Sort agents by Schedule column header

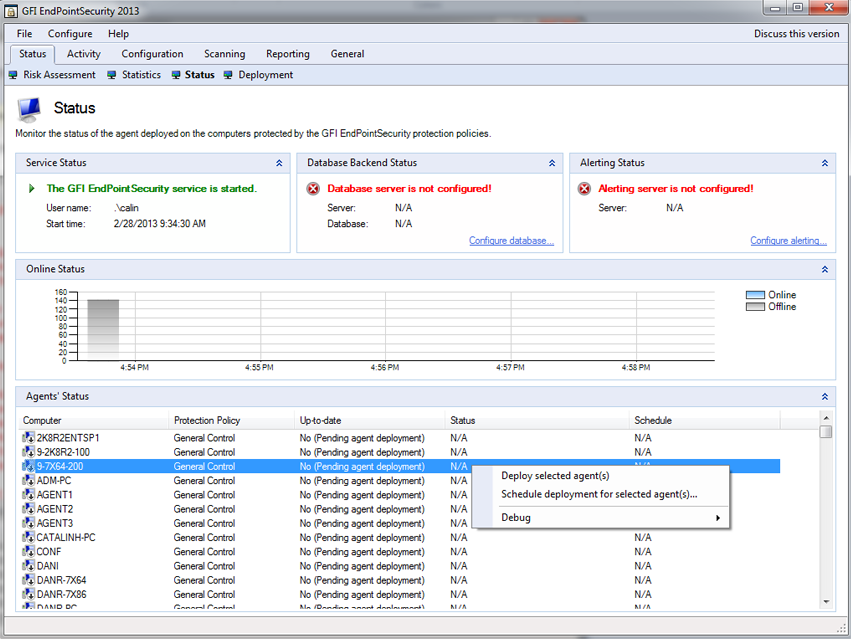click(704, 420)
